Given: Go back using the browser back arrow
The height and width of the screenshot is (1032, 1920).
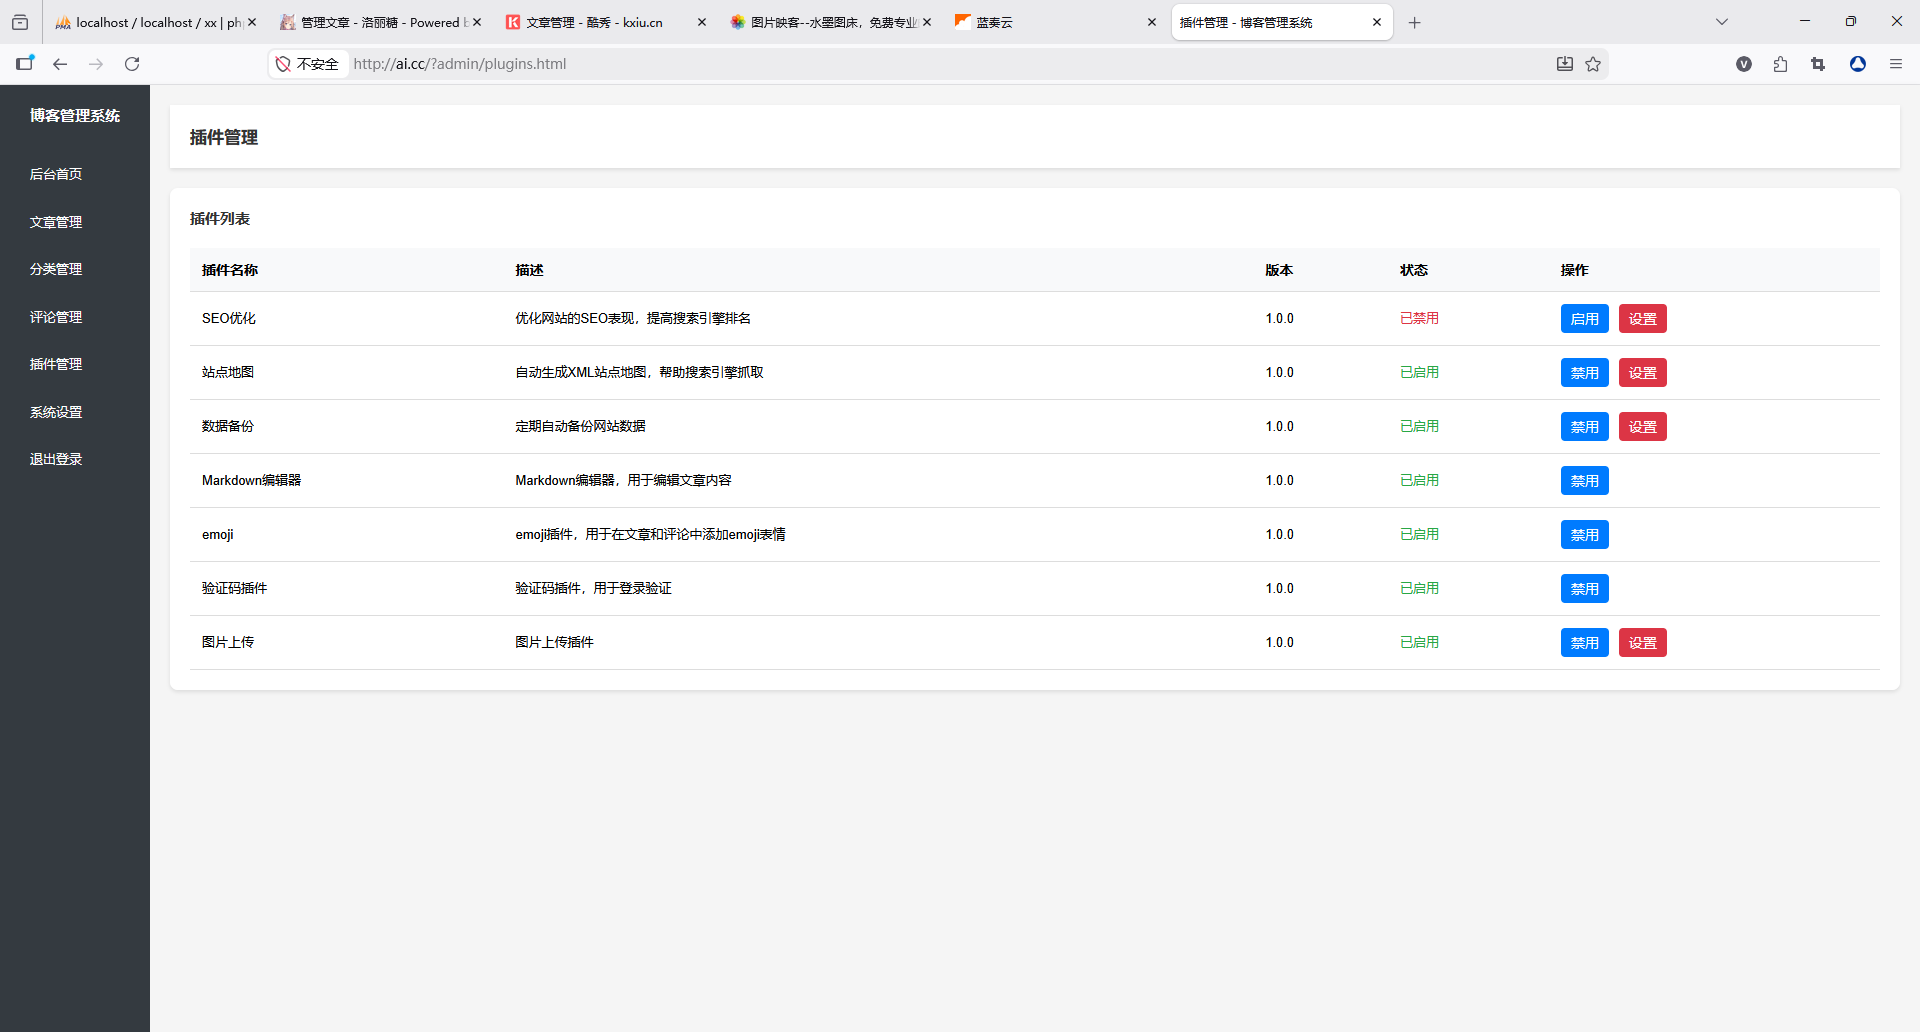Looking at the screenshot, I should click(x=60, y=64).
